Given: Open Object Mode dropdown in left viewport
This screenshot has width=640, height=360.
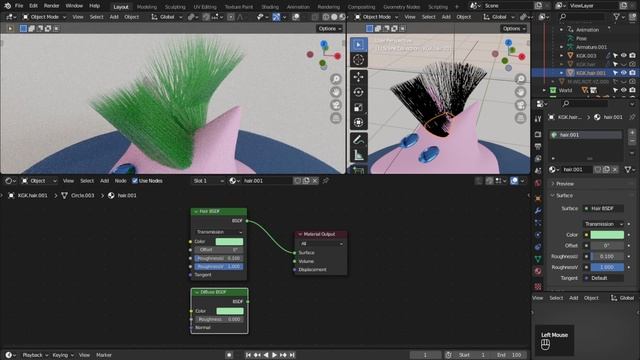Looking at the screenshot, I should (44, 17).
